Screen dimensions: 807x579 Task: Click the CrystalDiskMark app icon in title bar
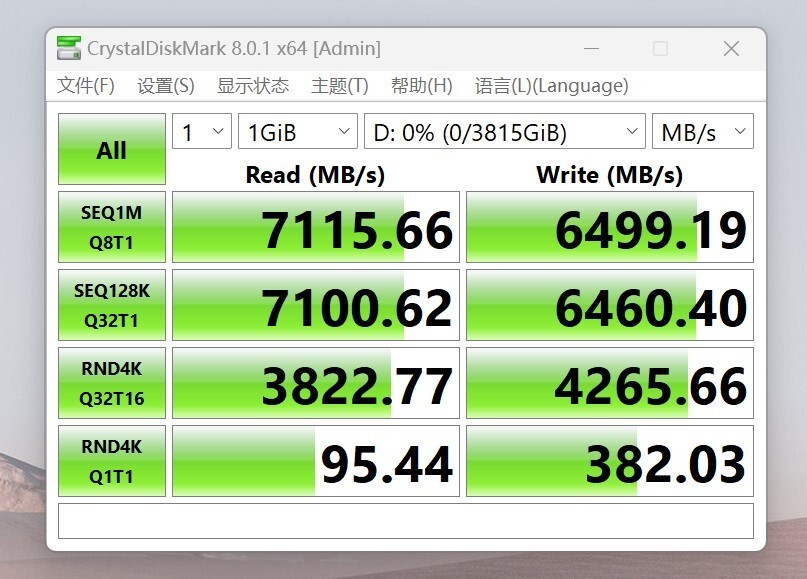tap(69, 48)
